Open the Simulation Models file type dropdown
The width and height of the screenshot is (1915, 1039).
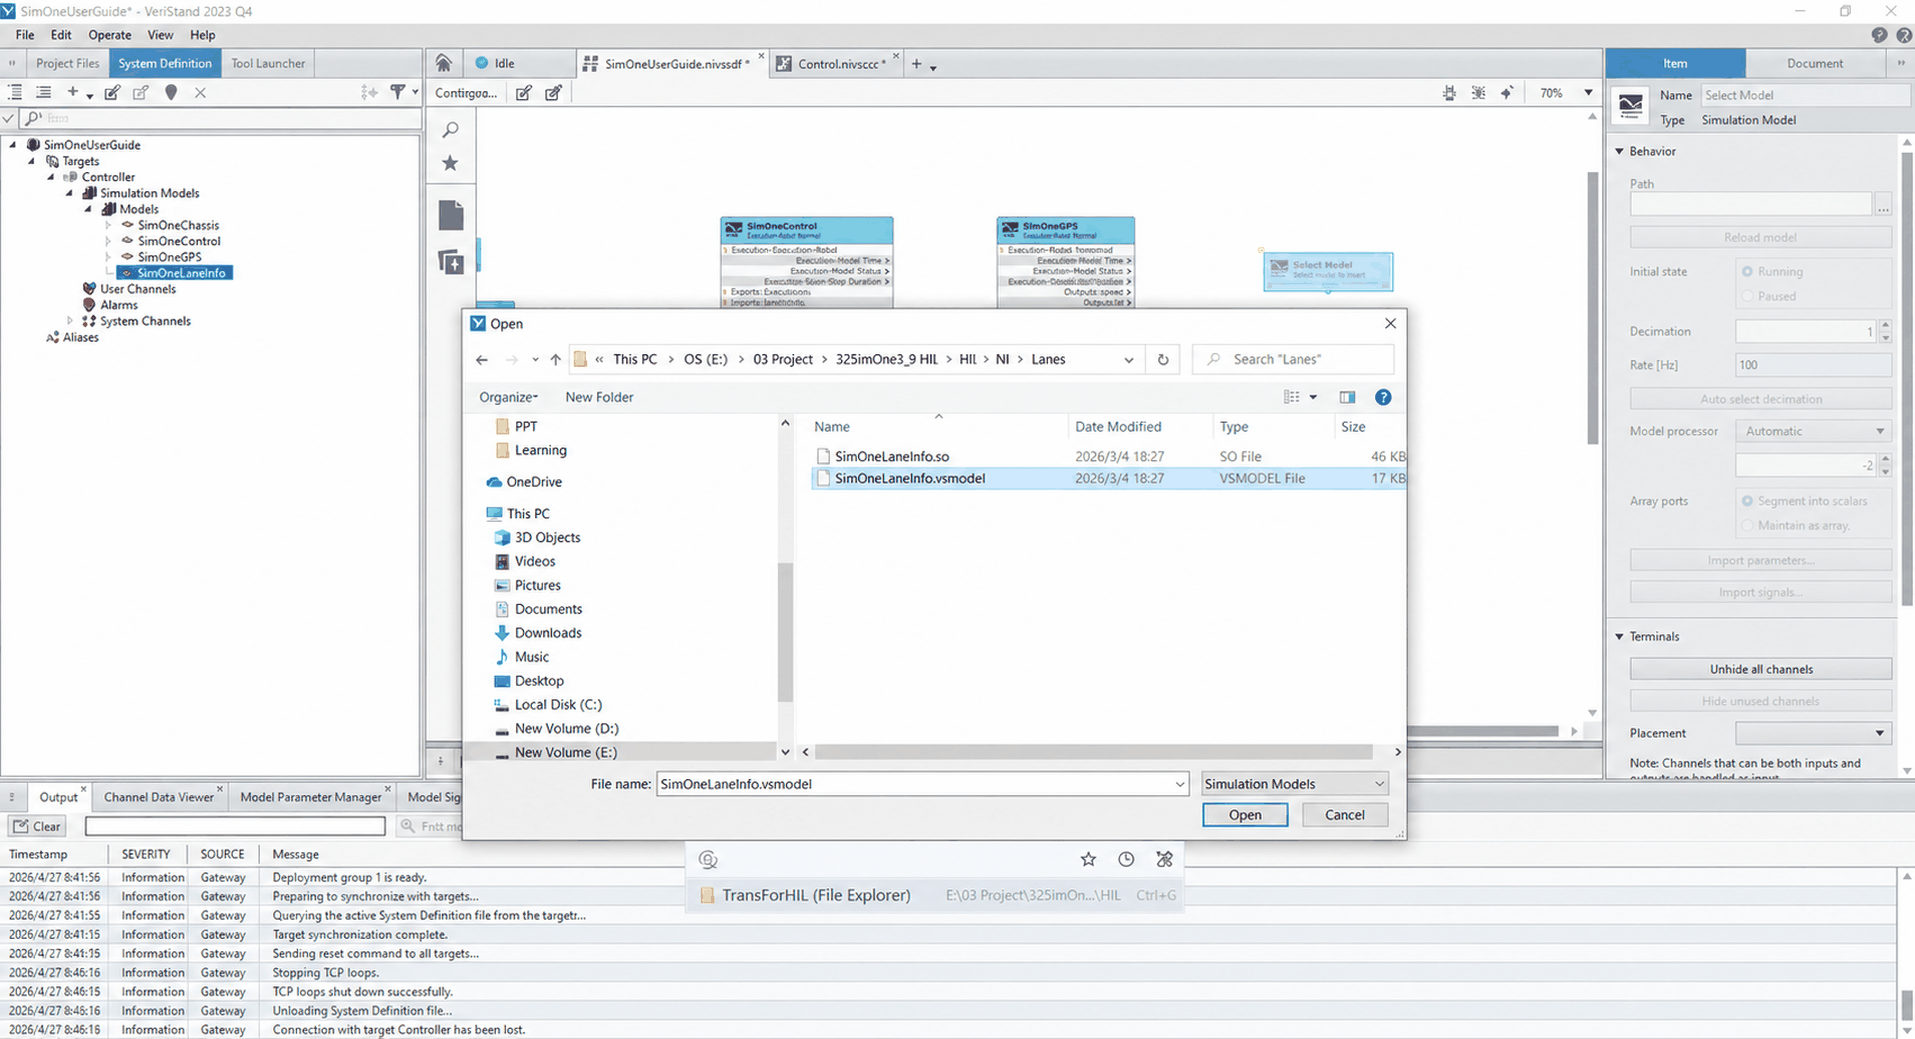[x=1294, y=784]
